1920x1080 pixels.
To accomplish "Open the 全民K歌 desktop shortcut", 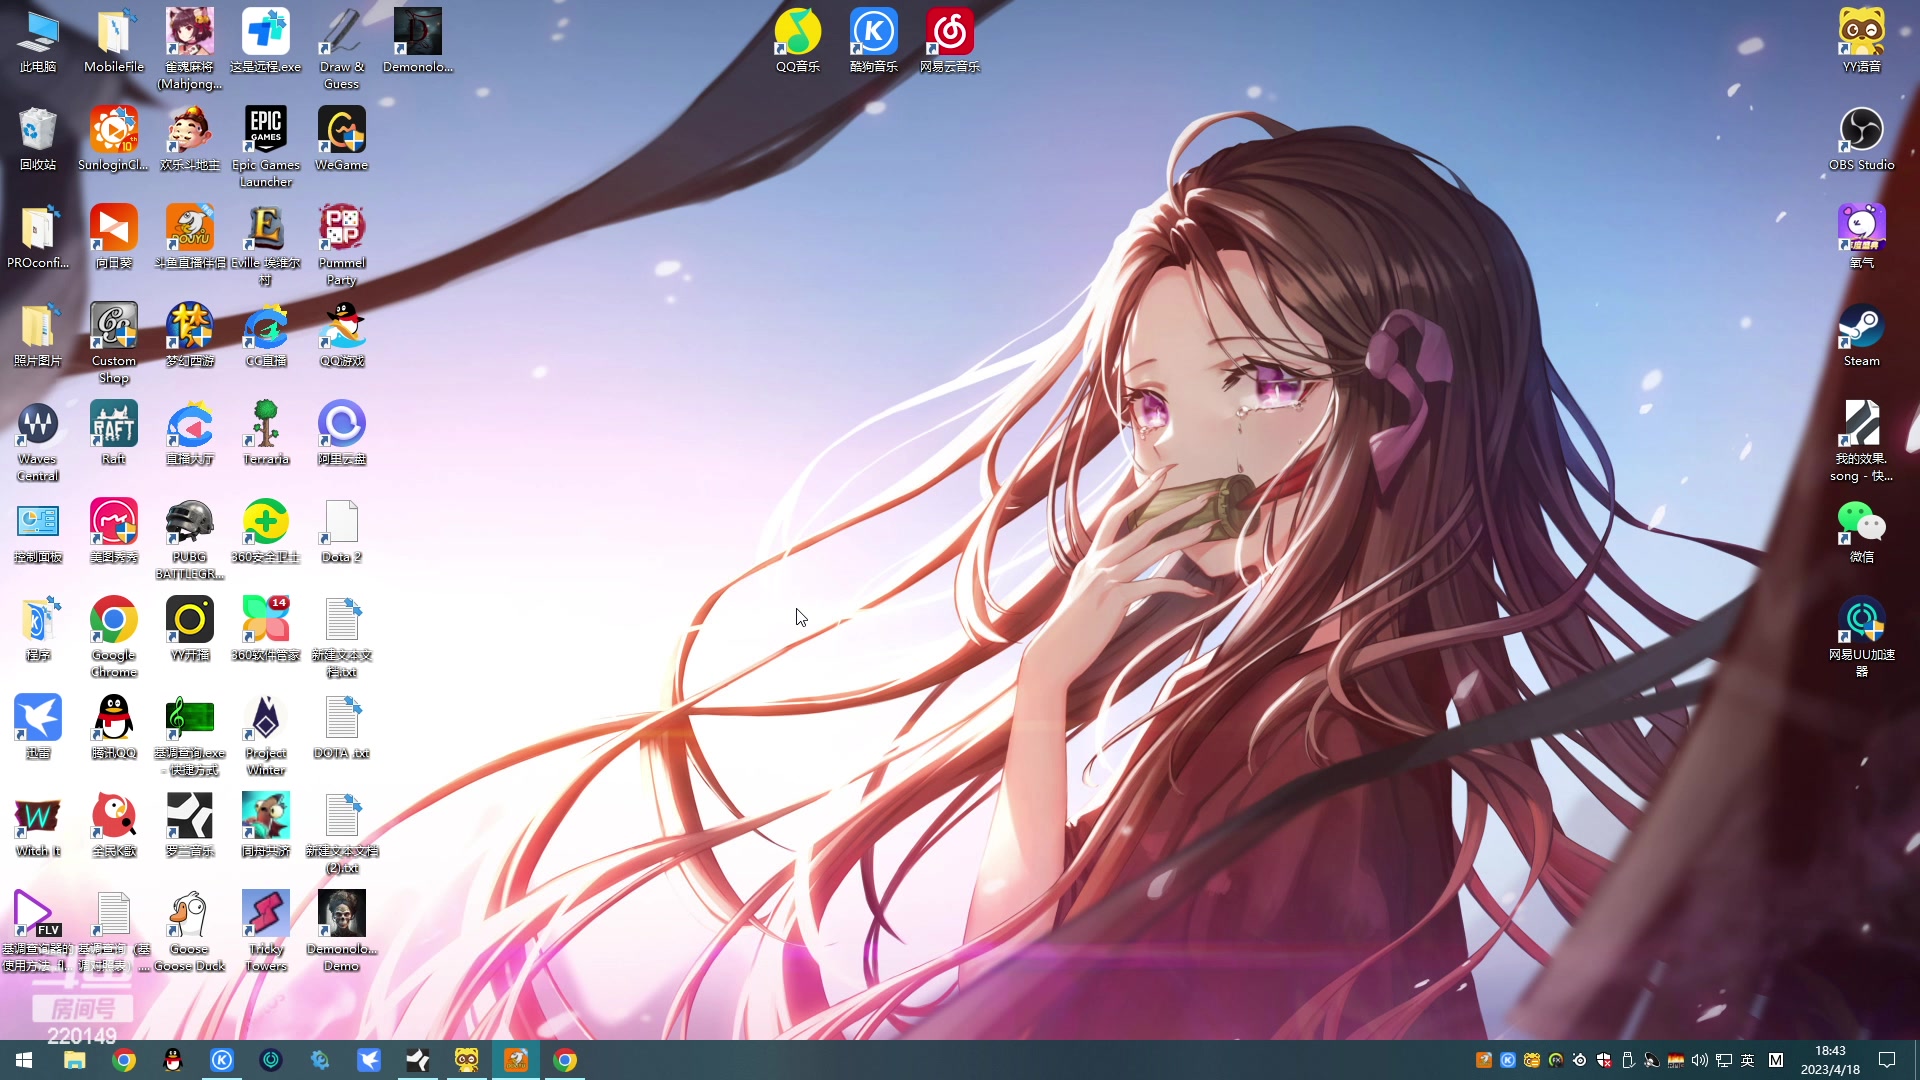I will [114, 825].
